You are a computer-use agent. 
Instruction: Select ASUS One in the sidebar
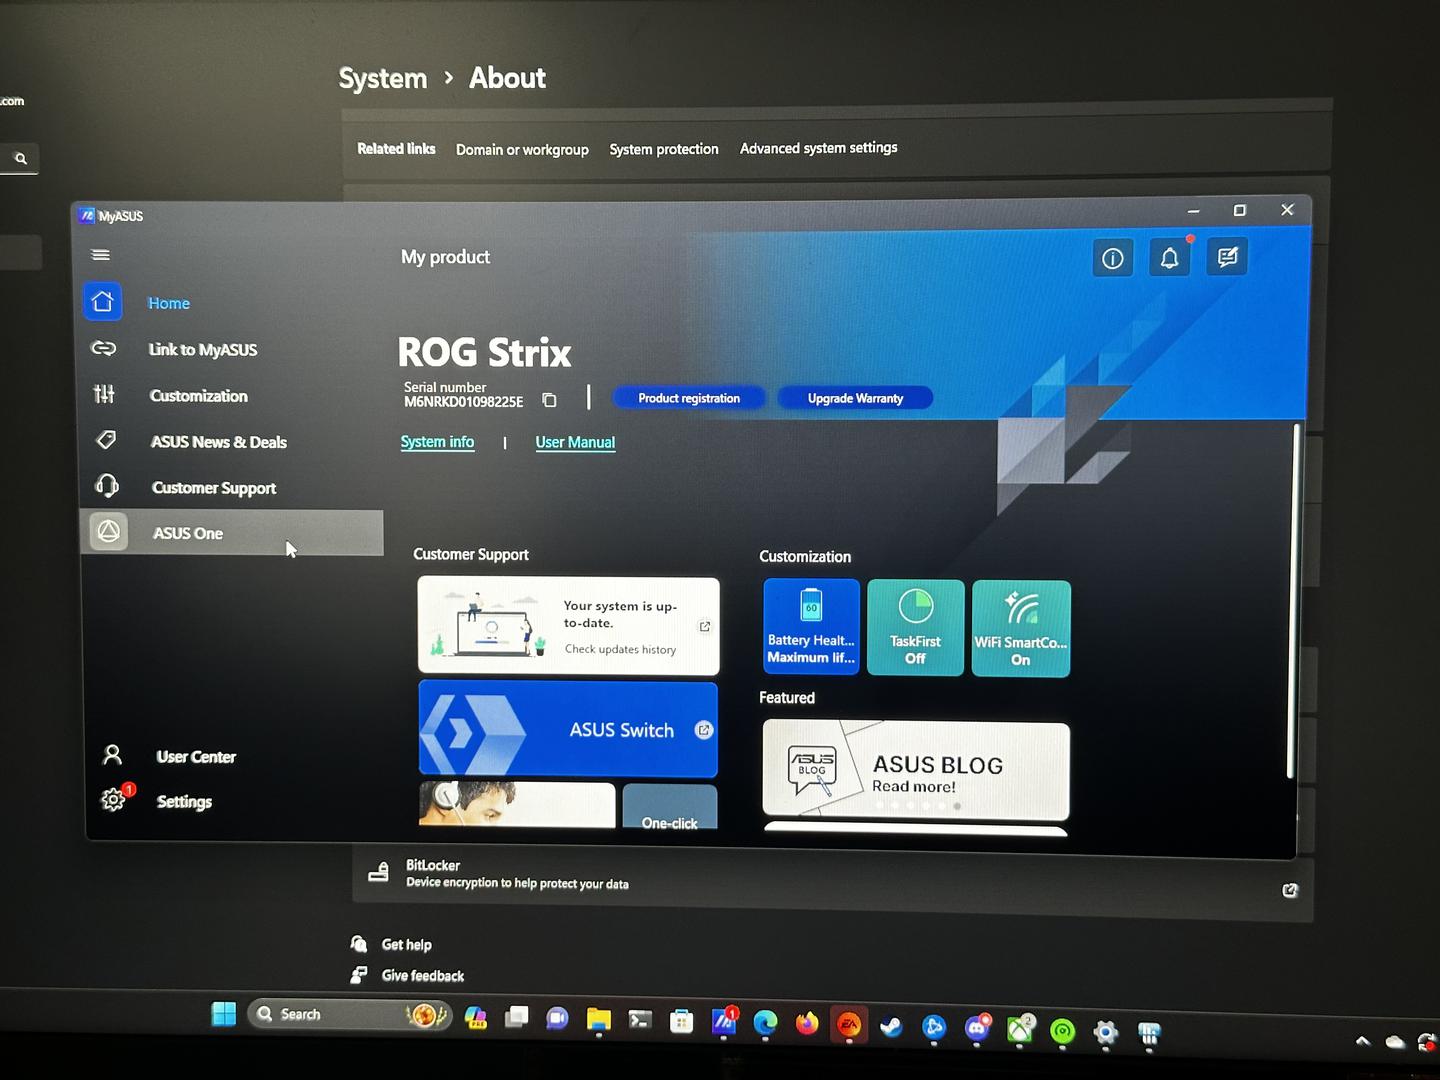[232, 532]
